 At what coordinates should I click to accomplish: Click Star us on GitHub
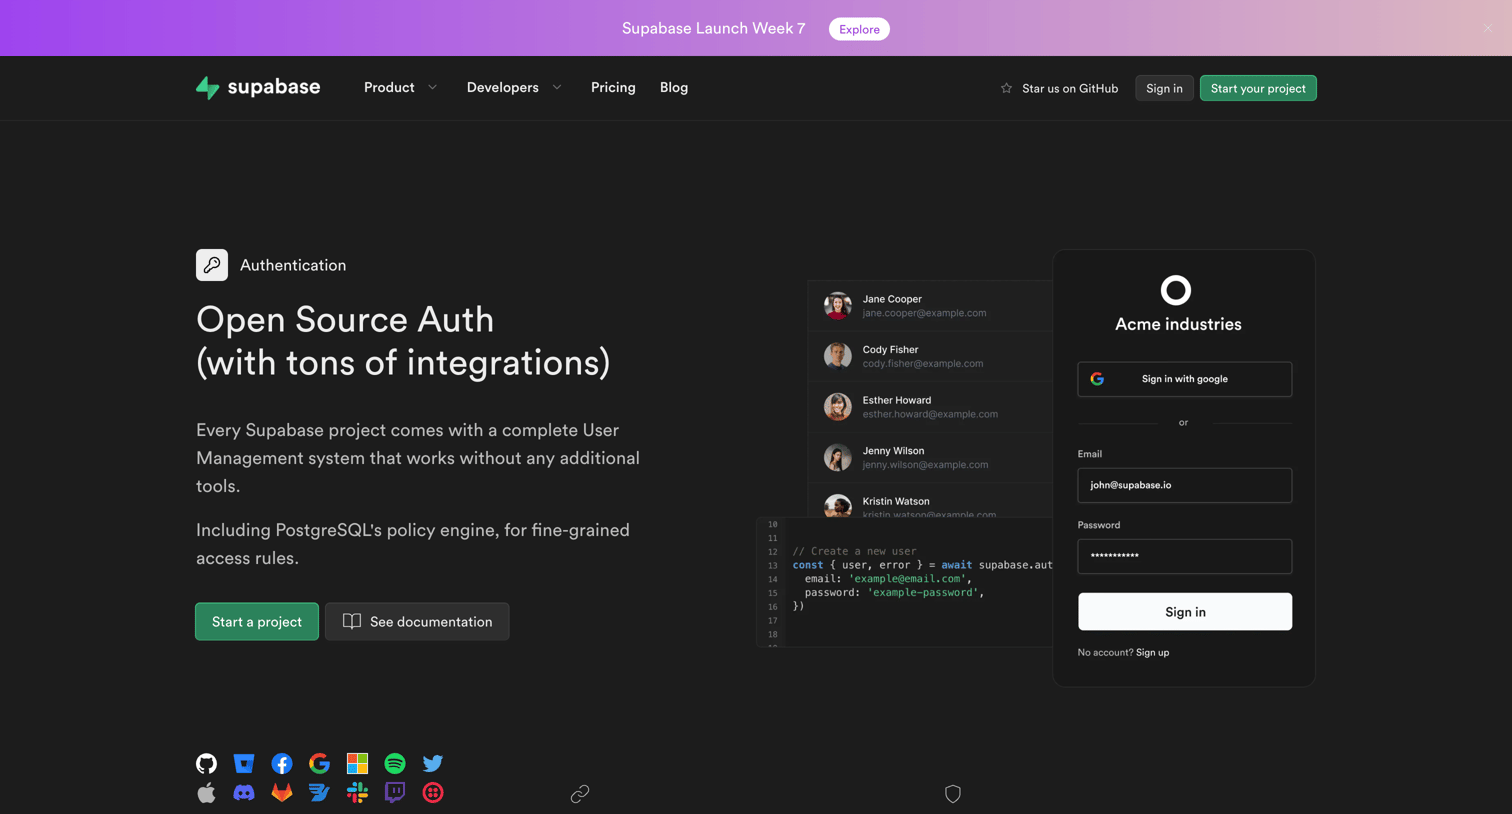click(1070, 88)
